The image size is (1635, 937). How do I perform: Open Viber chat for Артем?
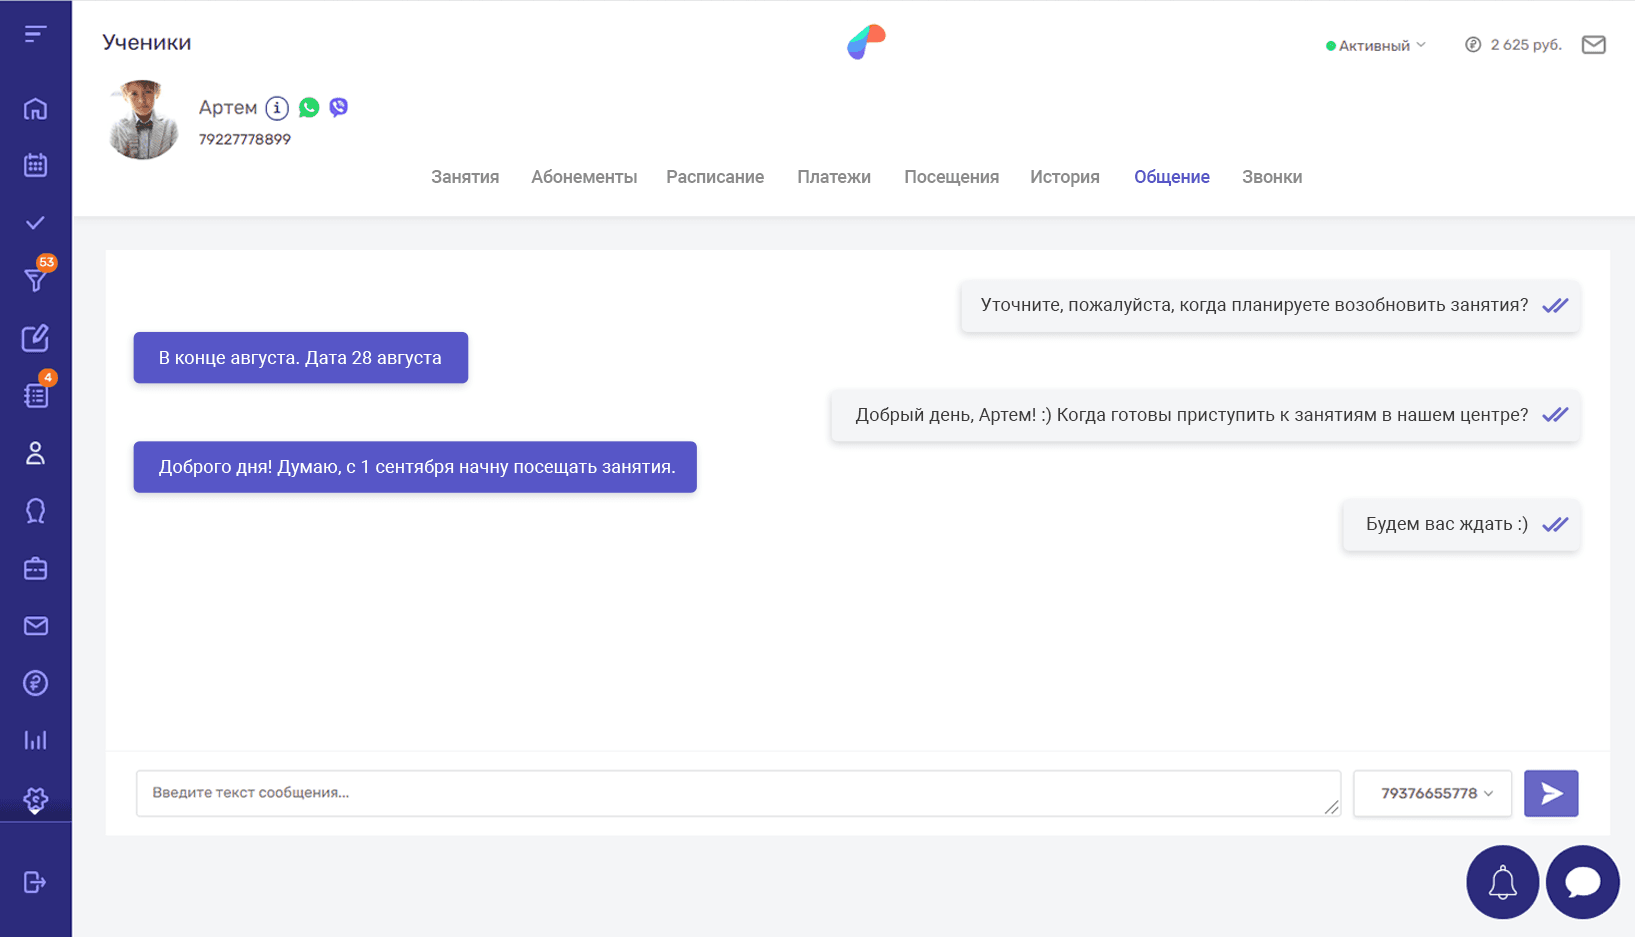pyautogui.click(x=339, y=108)
